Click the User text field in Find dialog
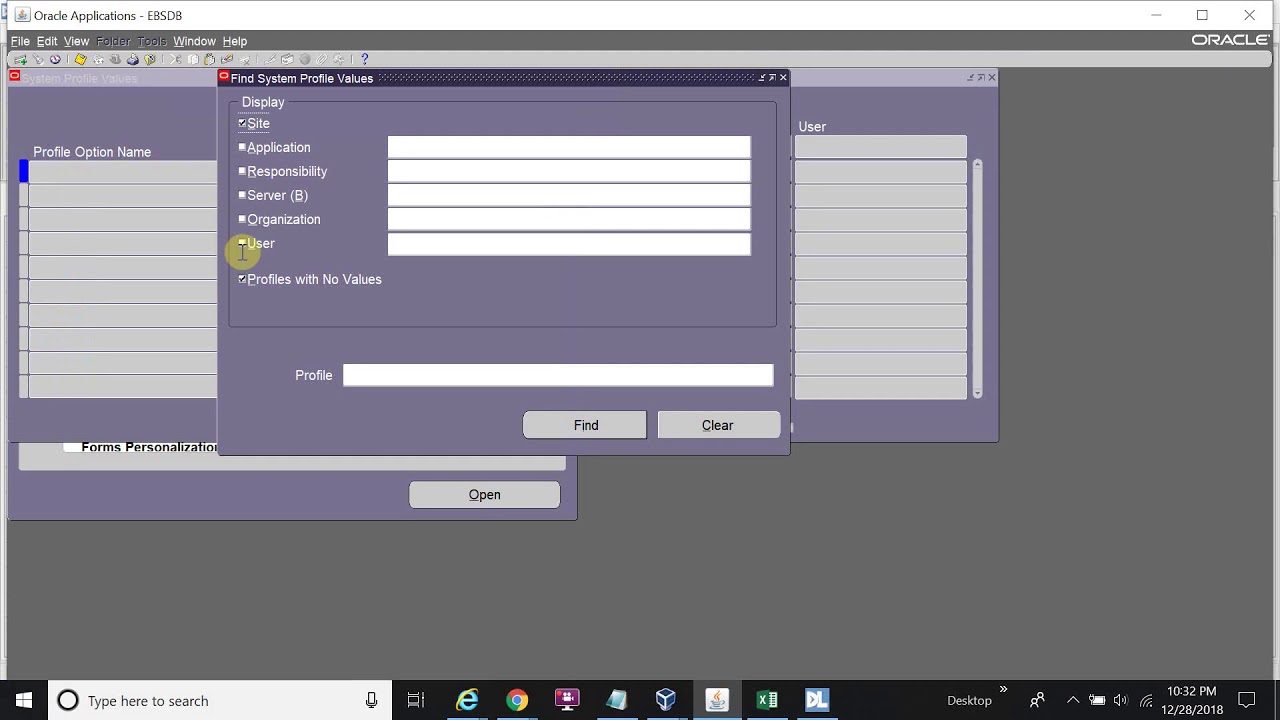1280x720 pixels. coord(569,243)
